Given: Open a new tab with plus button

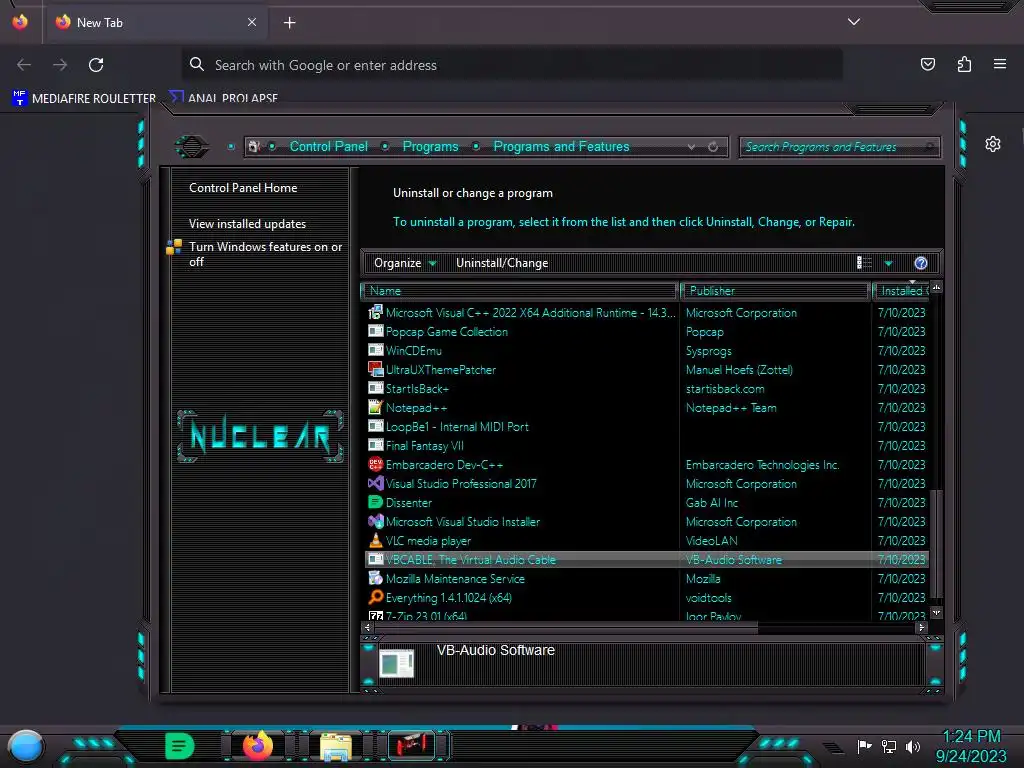Looking at the screenshot, I should coord(289,23).
